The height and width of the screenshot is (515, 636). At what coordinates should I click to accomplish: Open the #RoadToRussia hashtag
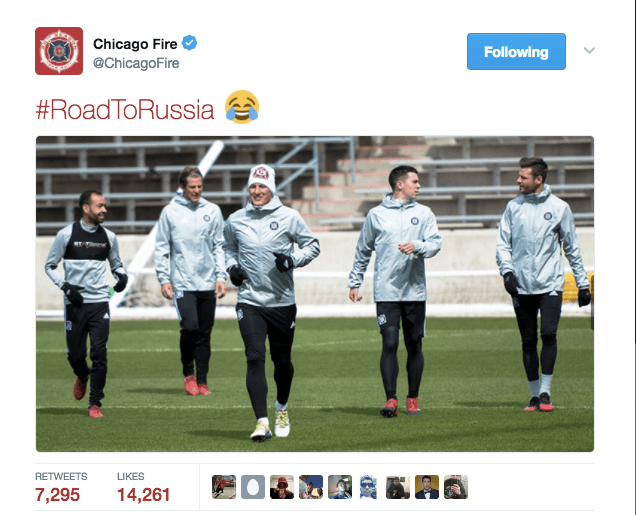pyautogui.click(x=125, y=109)
